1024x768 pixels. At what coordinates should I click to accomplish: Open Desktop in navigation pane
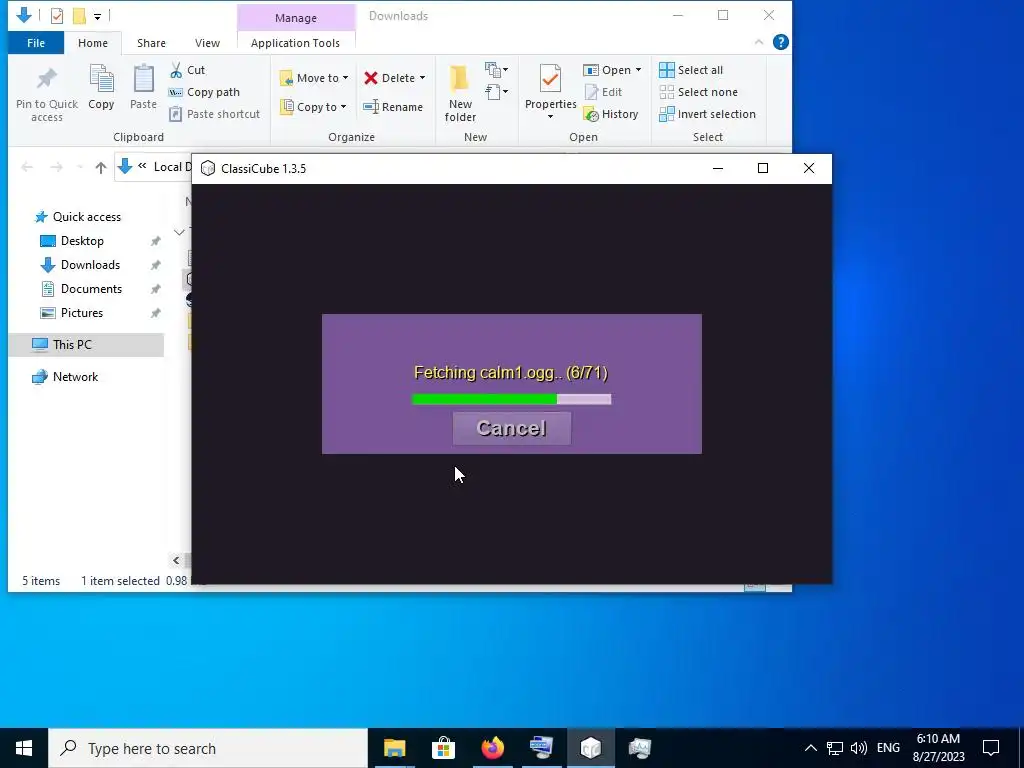(x=82, y=241)
